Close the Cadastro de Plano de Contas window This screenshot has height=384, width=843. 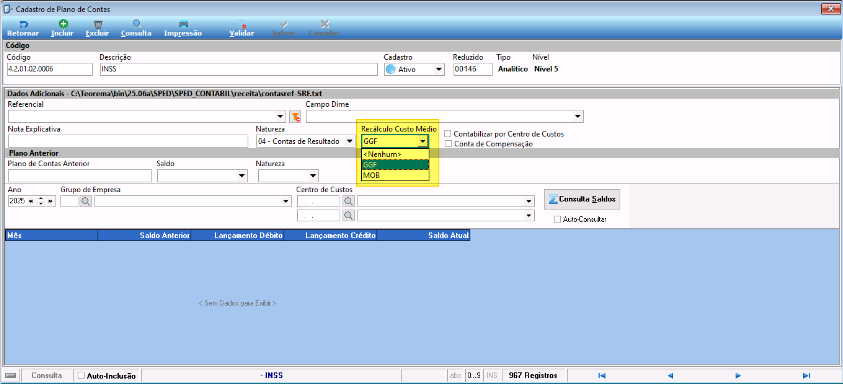[831, 8]
